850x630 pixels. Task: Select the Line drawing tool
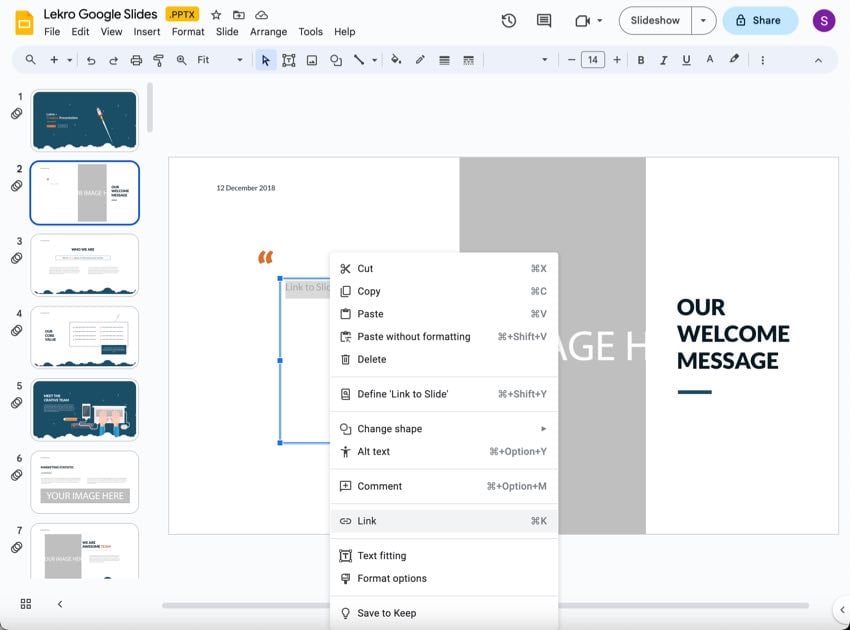coord(359,60)
